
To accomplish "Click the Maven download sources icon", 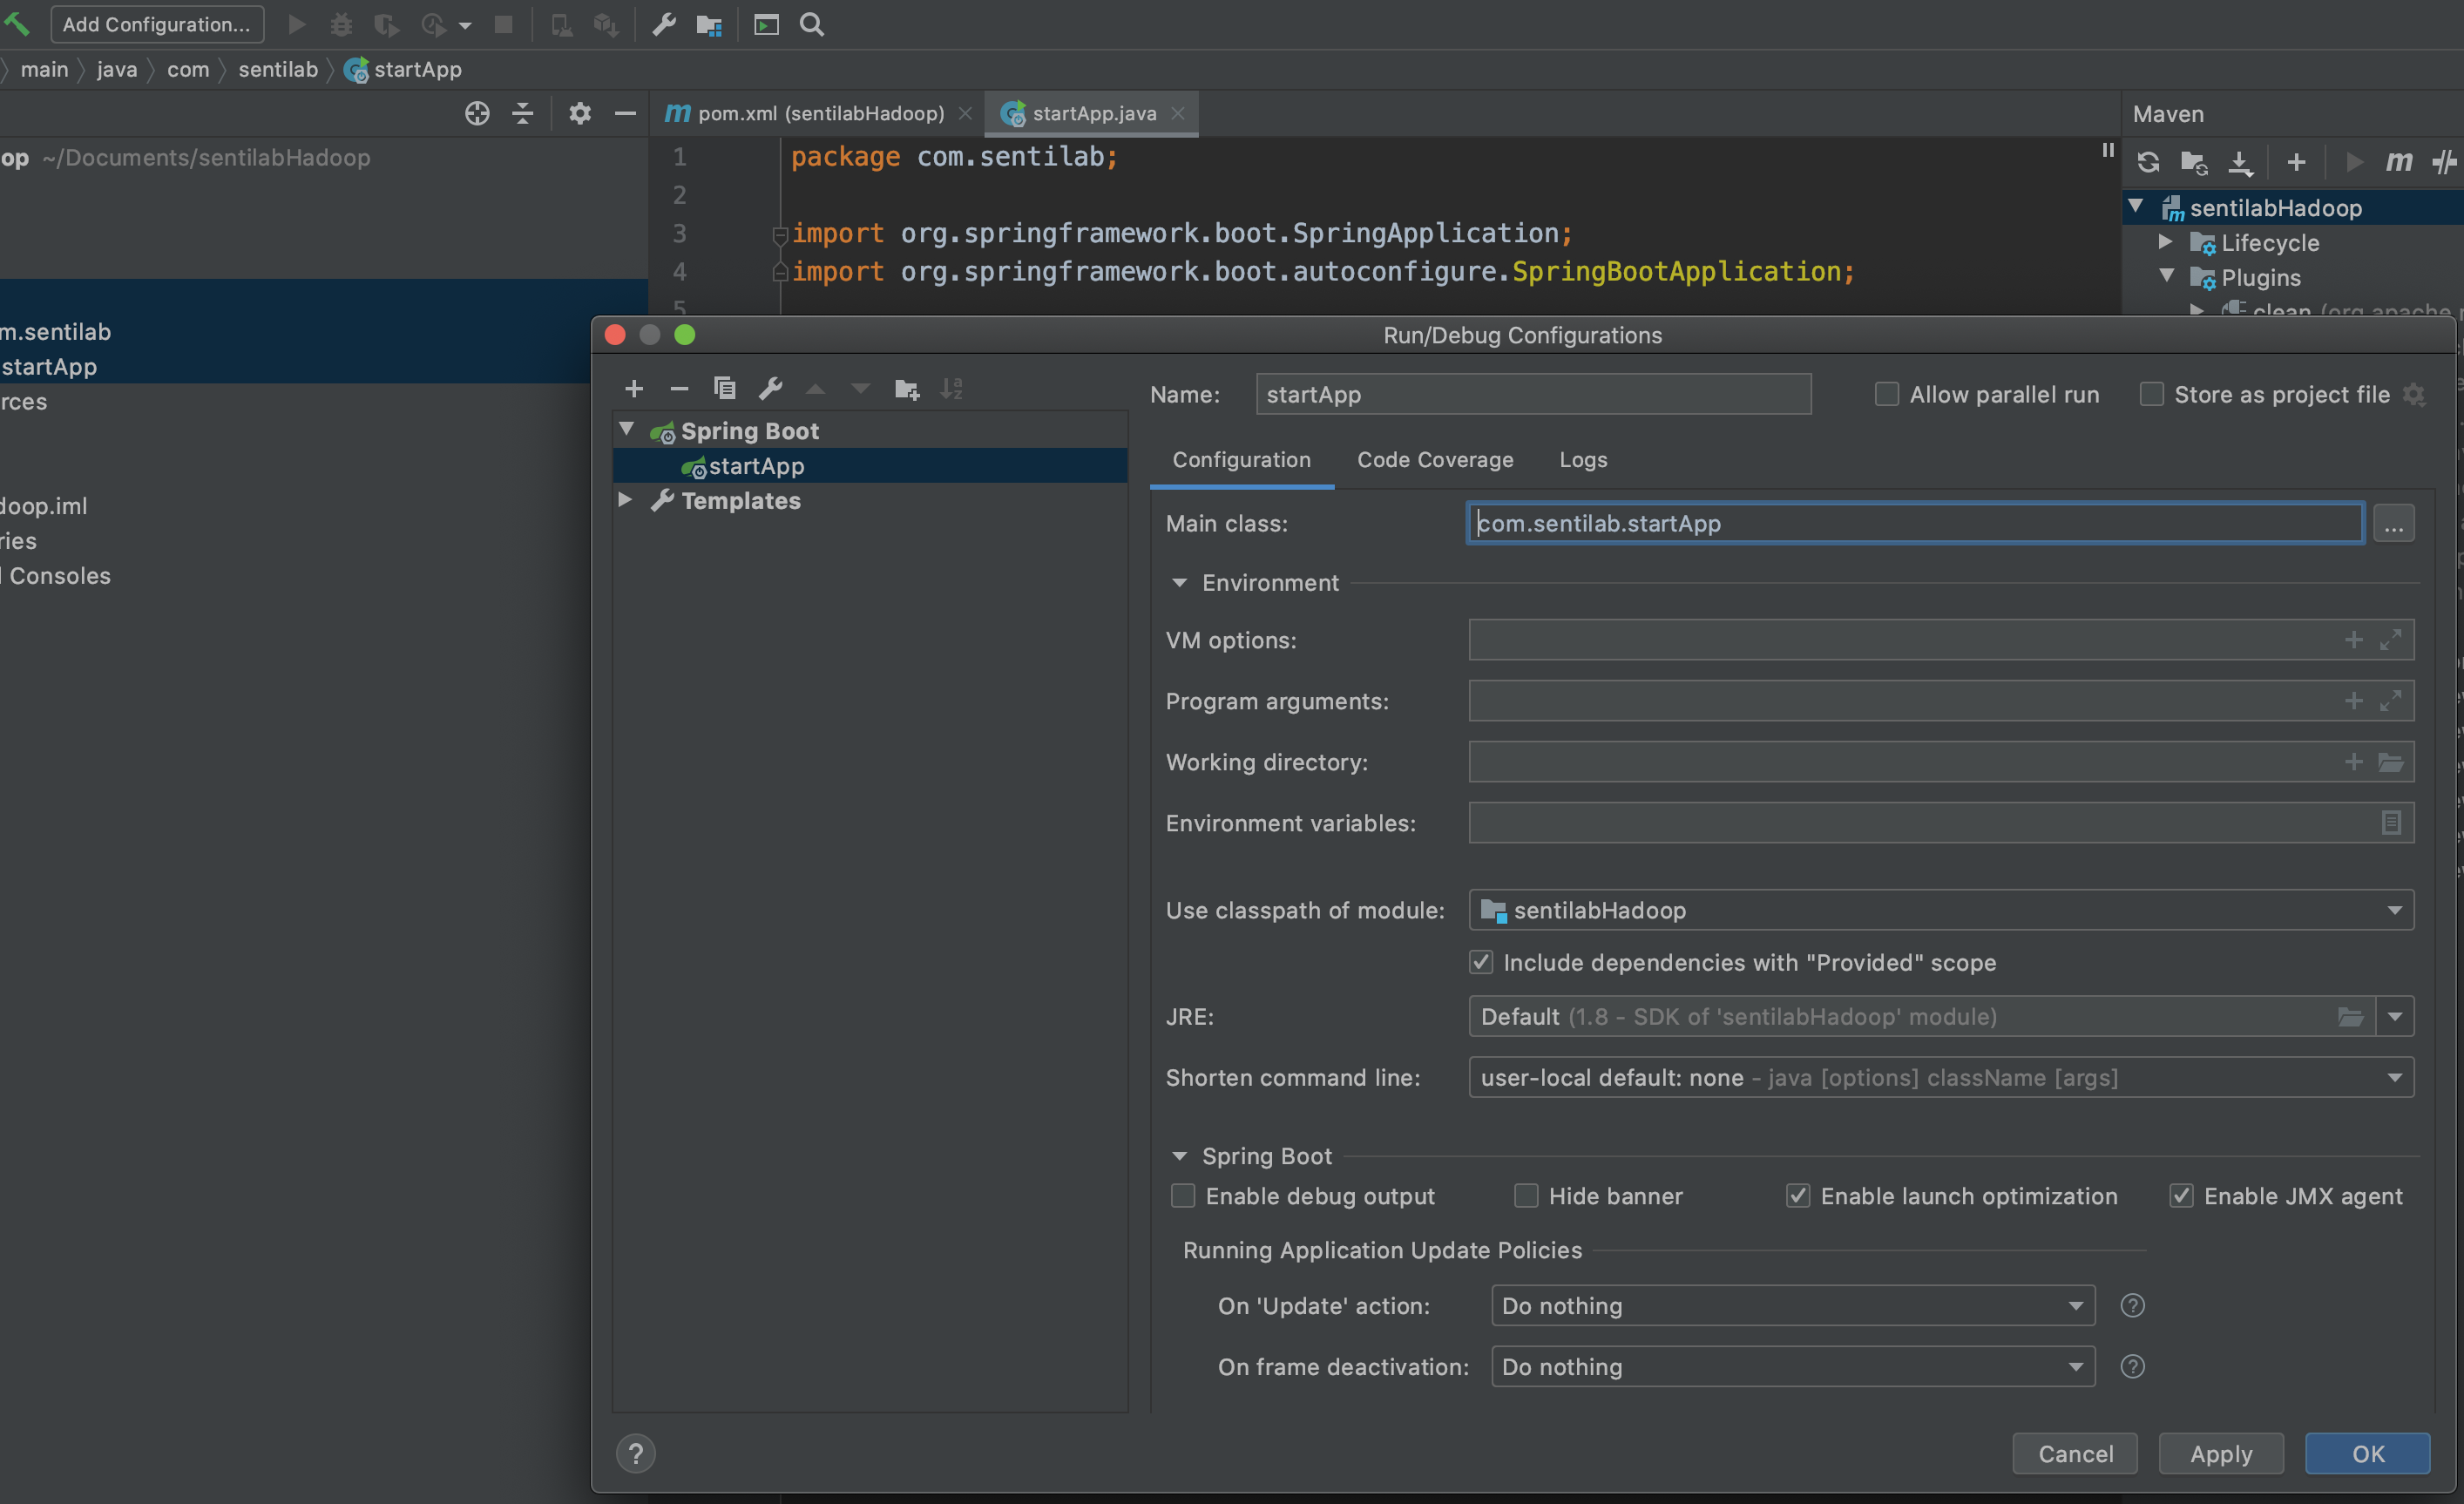I will click(x=2240, y=162).
